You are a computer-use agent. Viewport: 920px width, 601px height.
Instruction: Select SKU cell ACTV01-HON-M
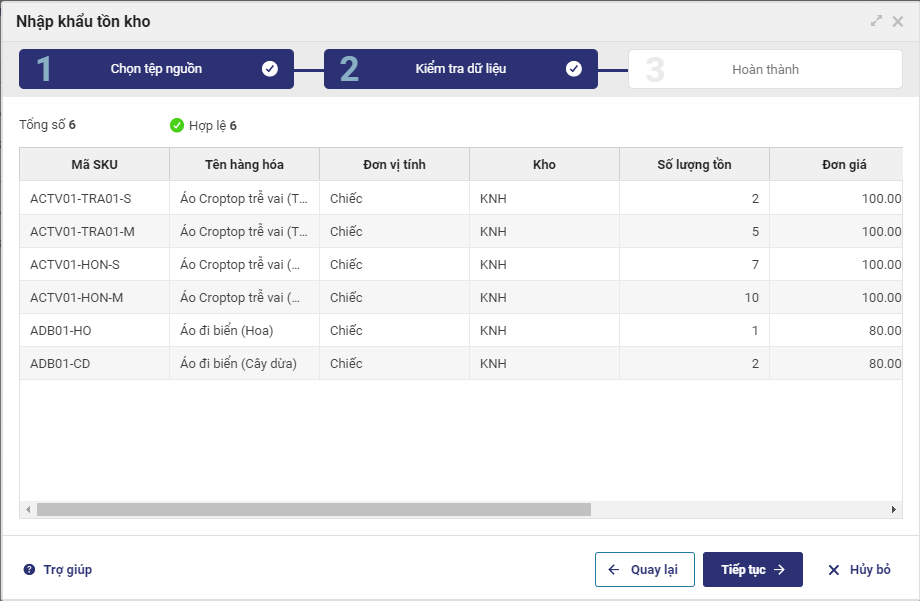point(94,298)
